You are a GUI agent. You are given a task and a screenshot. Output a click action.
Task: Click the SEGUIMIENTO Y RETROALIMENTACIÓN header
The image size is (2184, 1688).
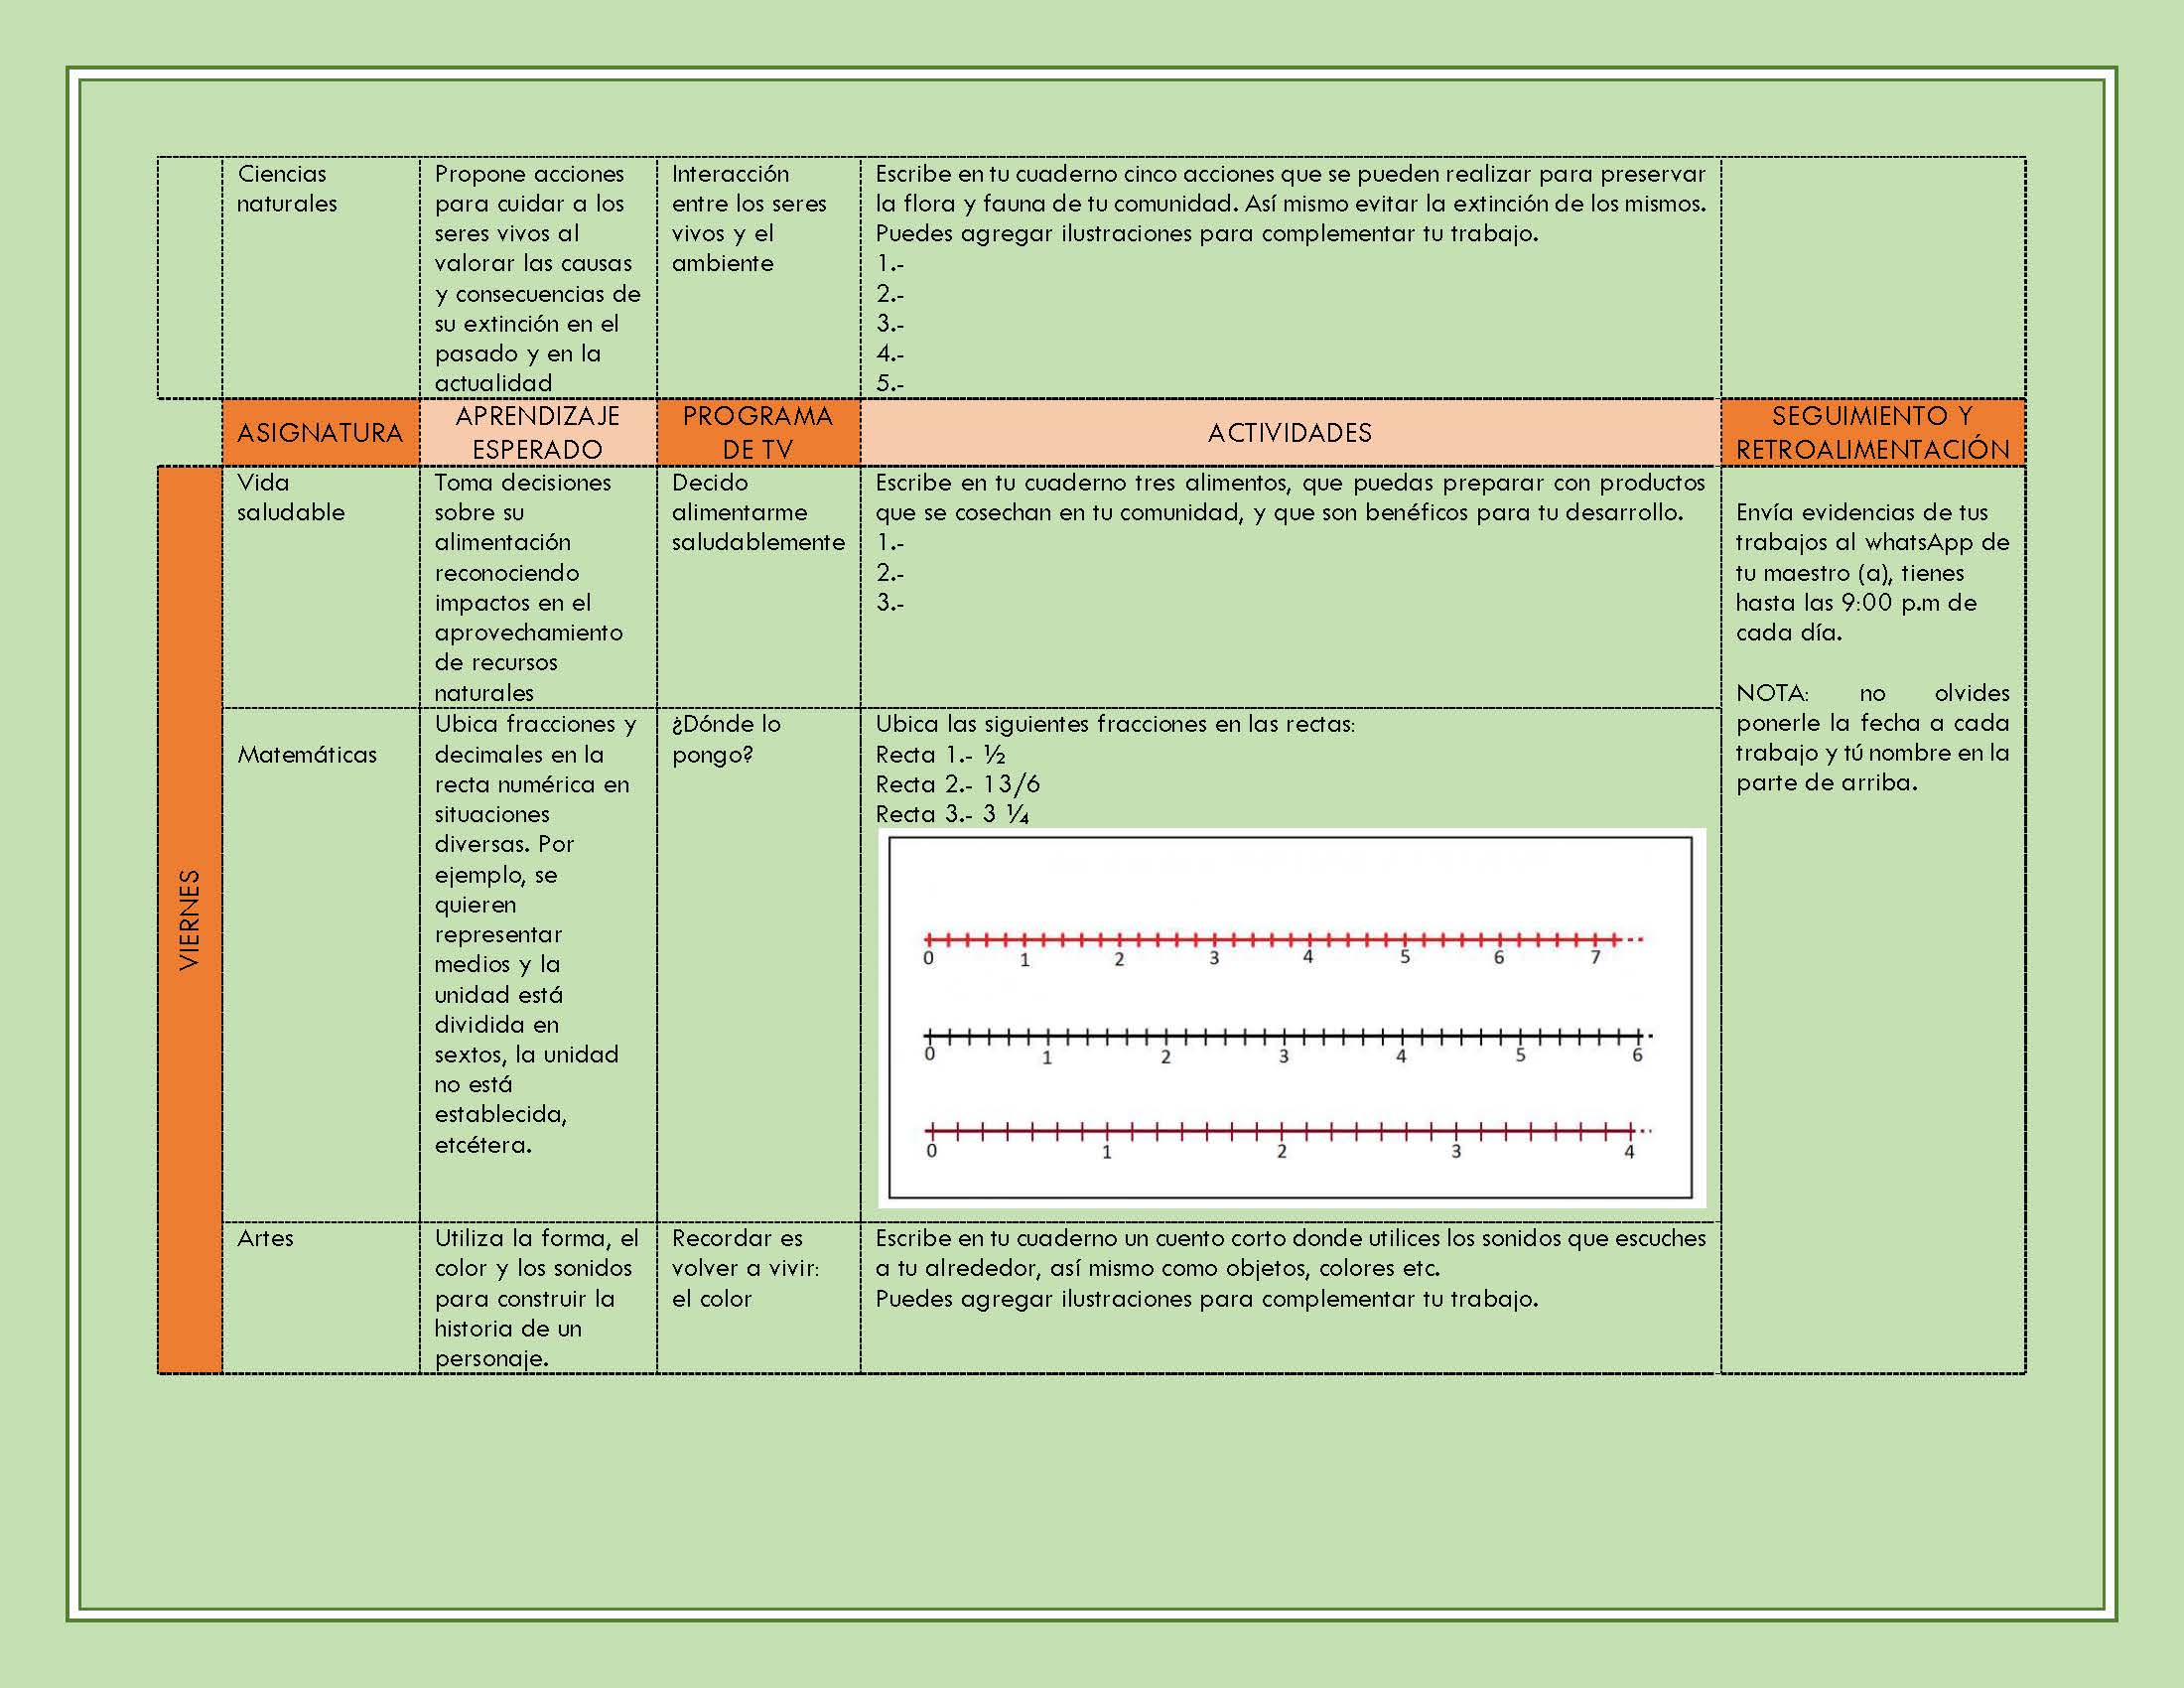pyautogui.click(x=1873, y=433)
